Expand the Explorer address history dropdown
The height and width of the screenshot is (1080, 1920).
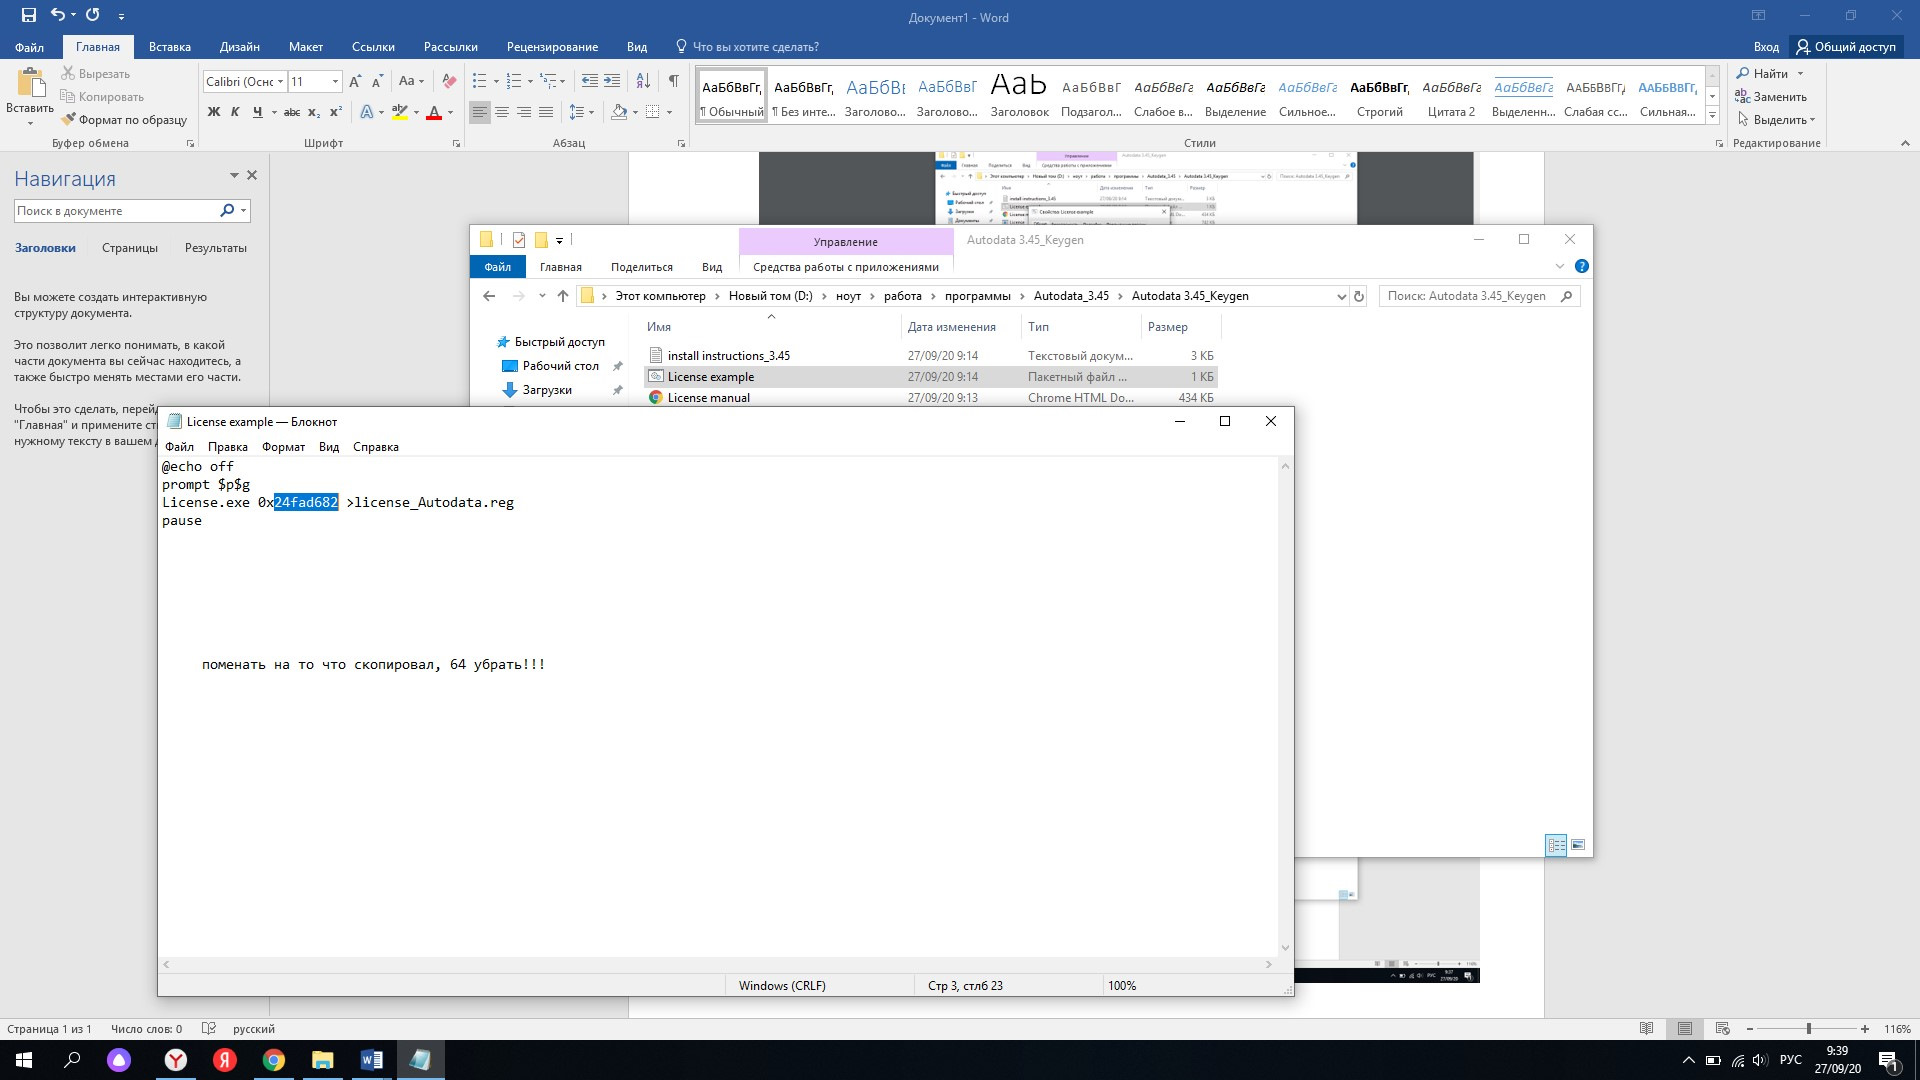(x=1341, y=296)
